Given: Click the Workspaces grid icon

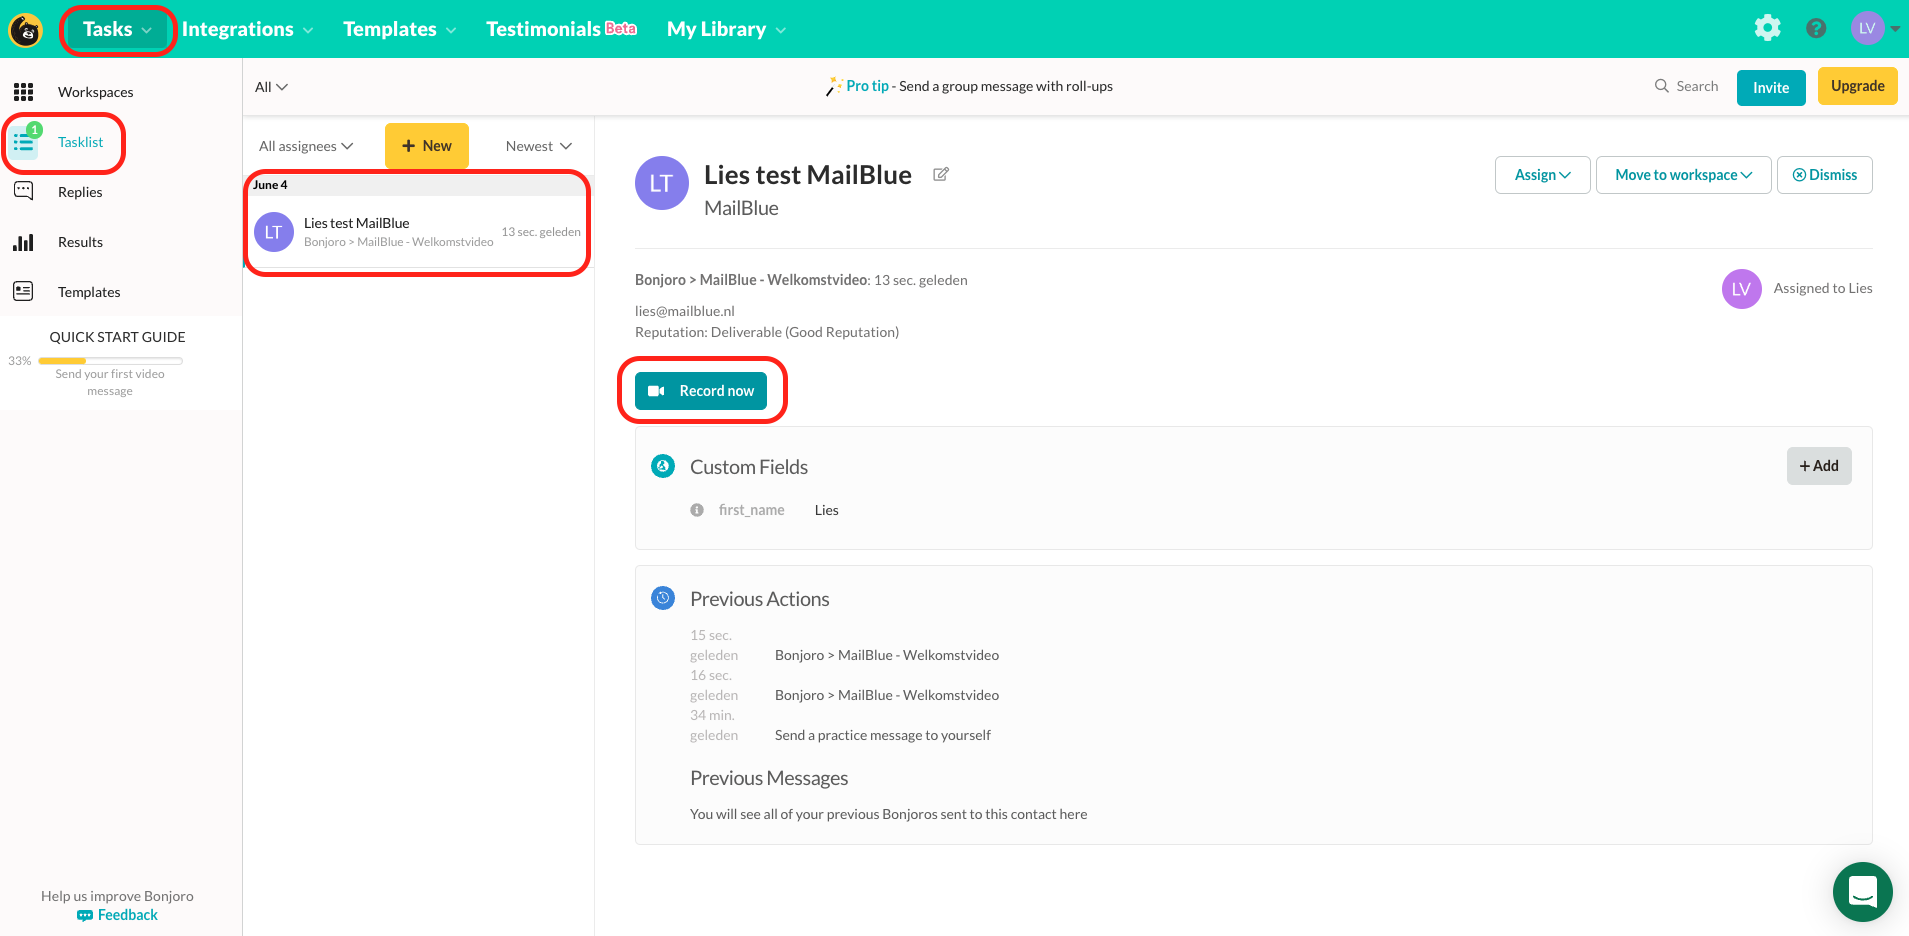Looking at the screenshot, I should 24,92.
